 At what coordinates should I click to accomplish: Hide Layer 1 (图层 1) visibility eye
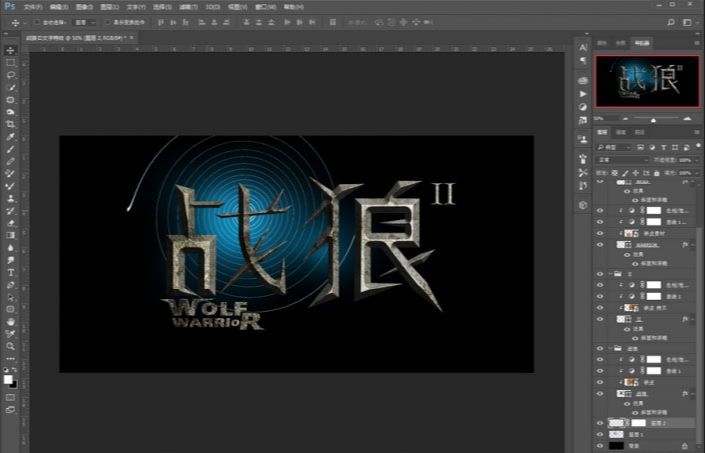(600, 435)
